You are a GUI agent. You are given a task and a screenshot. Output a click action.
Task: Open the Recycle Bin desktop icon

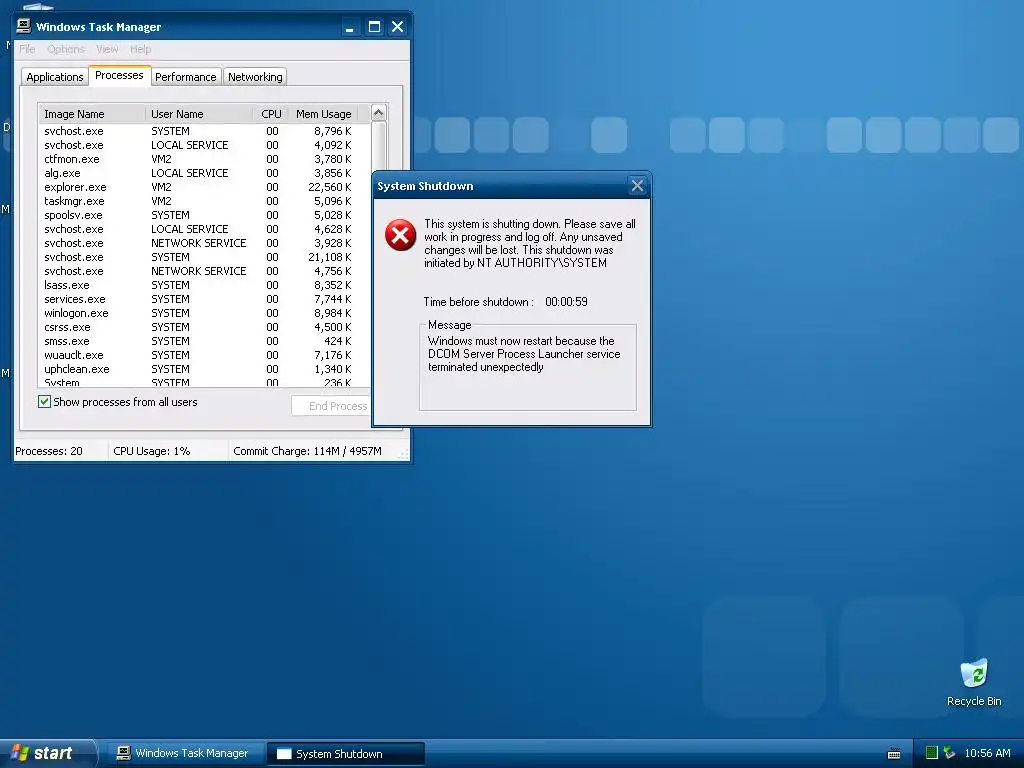click(974, 683)
